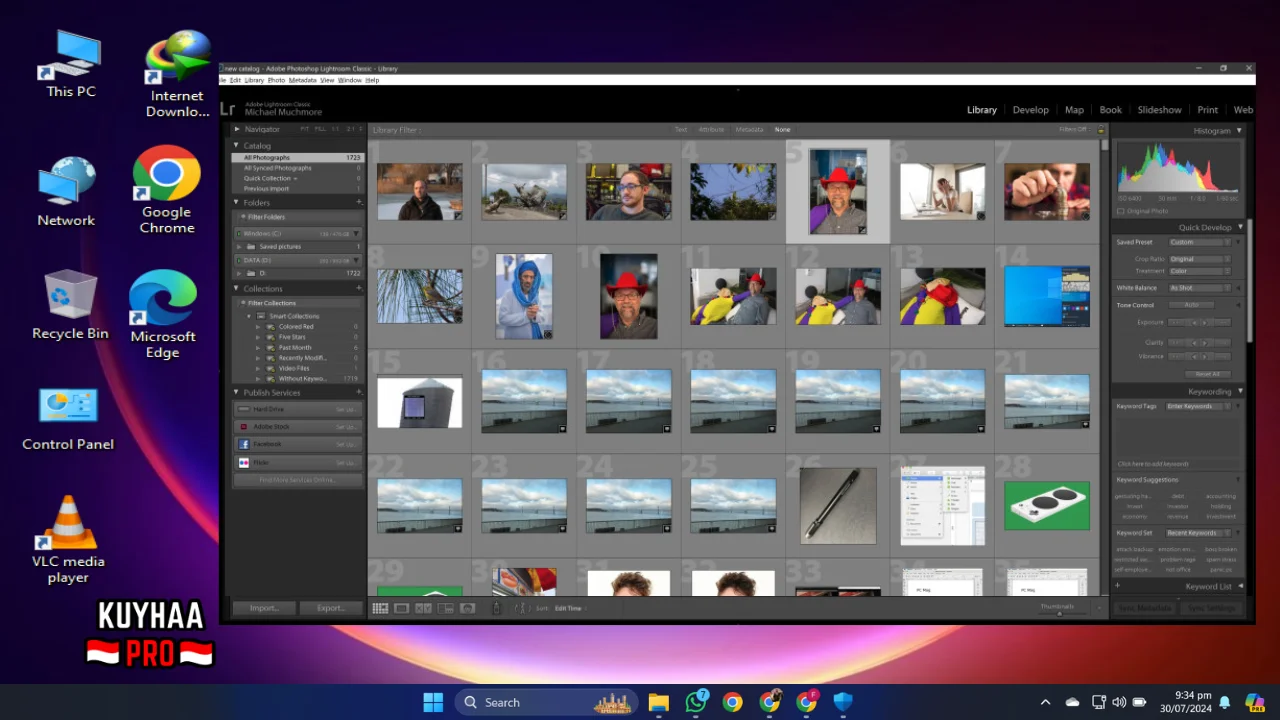Viewport: 1280px width, 720px height.
Task: Open the Metadata menu in the menu bar
Action: tap(302, 80)
